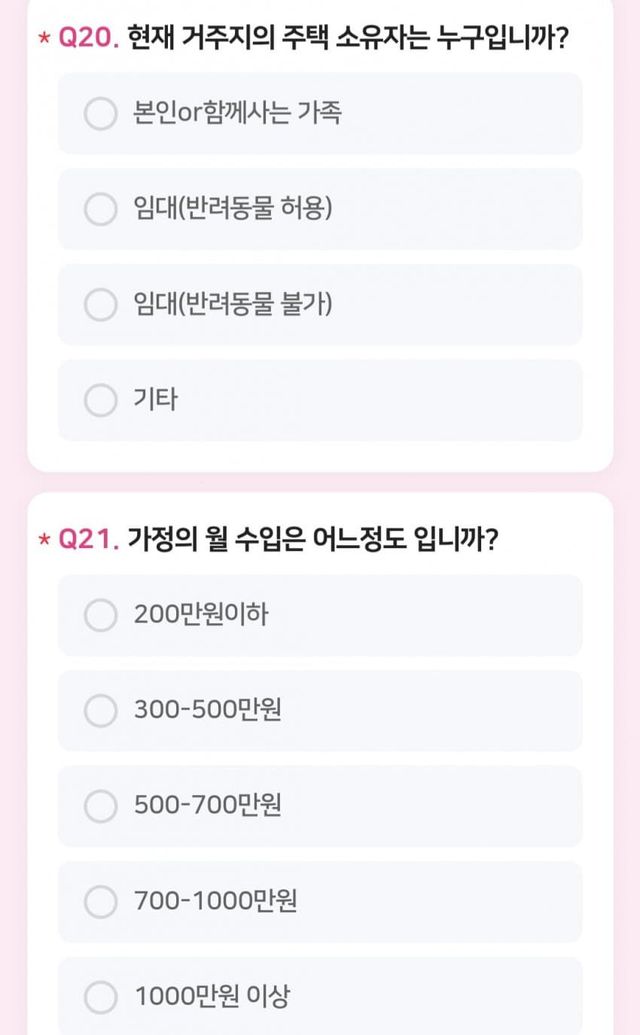Select the radio circle for 본인or함께사는 가족
This screenshot has height=1035, width=640.
100,113
